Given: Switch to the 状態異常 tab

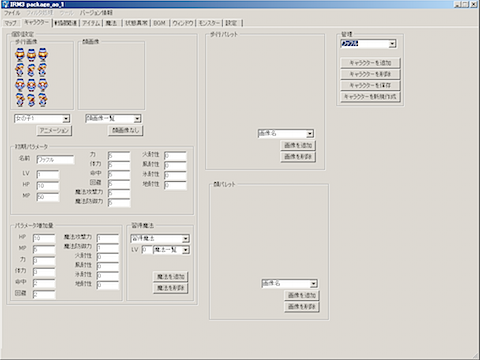Looking at the screenshot, I should click(x=136, y=23).
